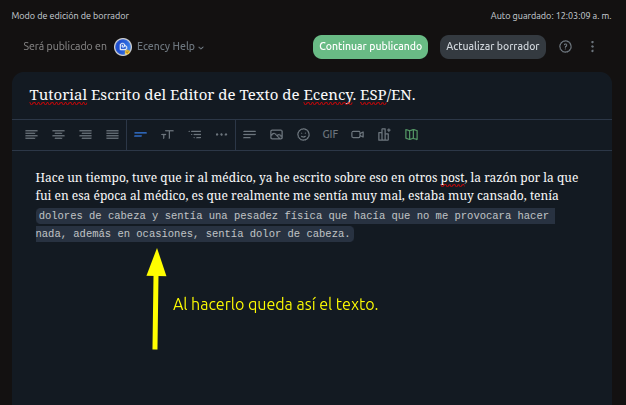Insert a video via camera icon
This screenshot has width=626, height=405.
click(x=357, y=135)
